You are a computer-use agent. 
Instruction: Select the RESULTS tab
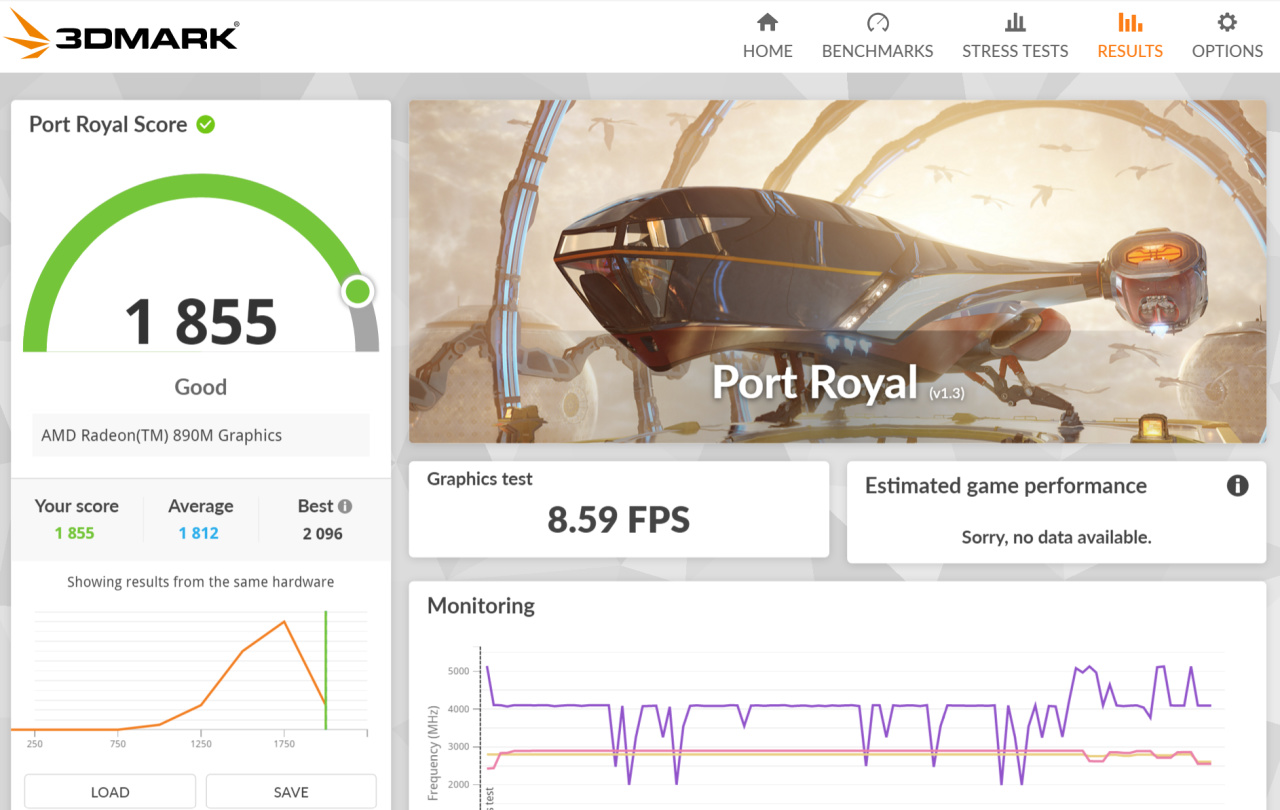click(1130, 36)
